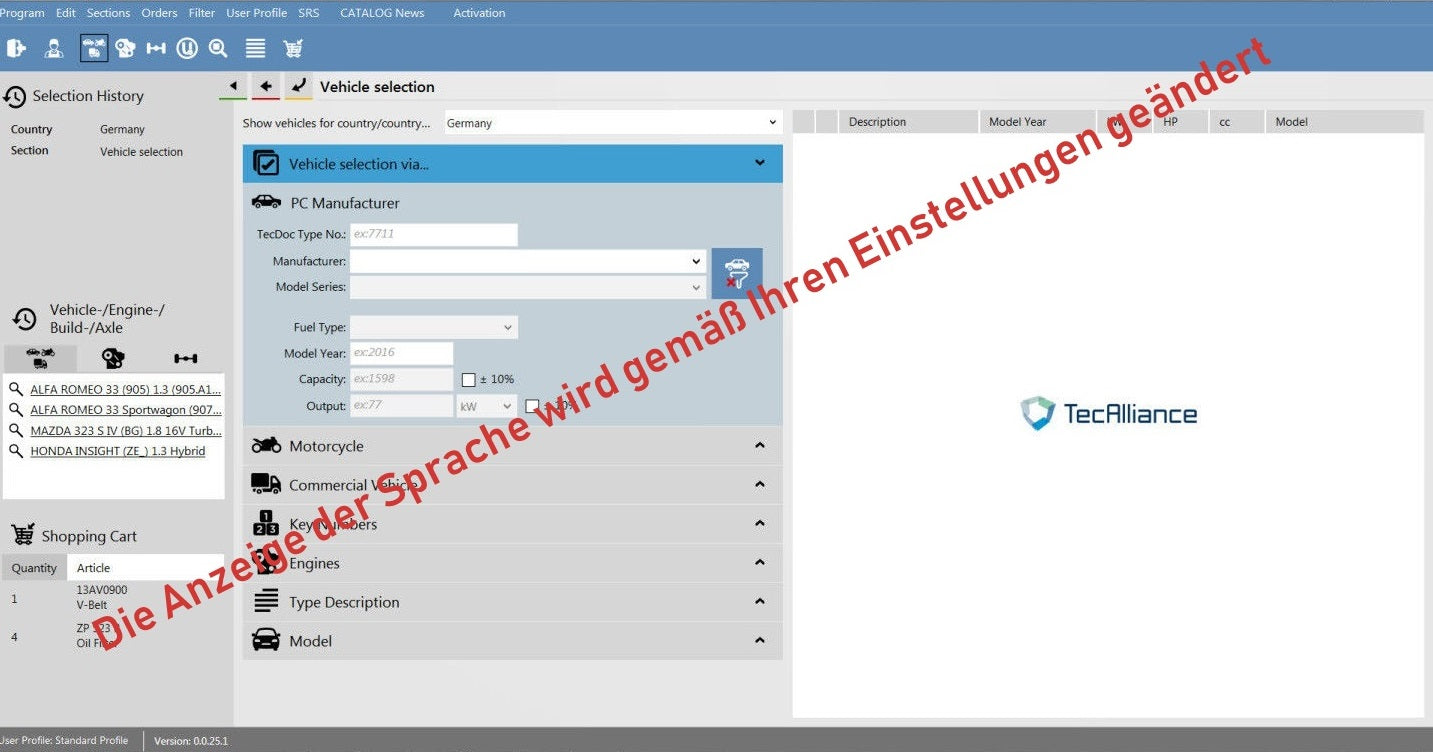
Task: Tick the Output ±10% checkbox
Action: (532, 406)
